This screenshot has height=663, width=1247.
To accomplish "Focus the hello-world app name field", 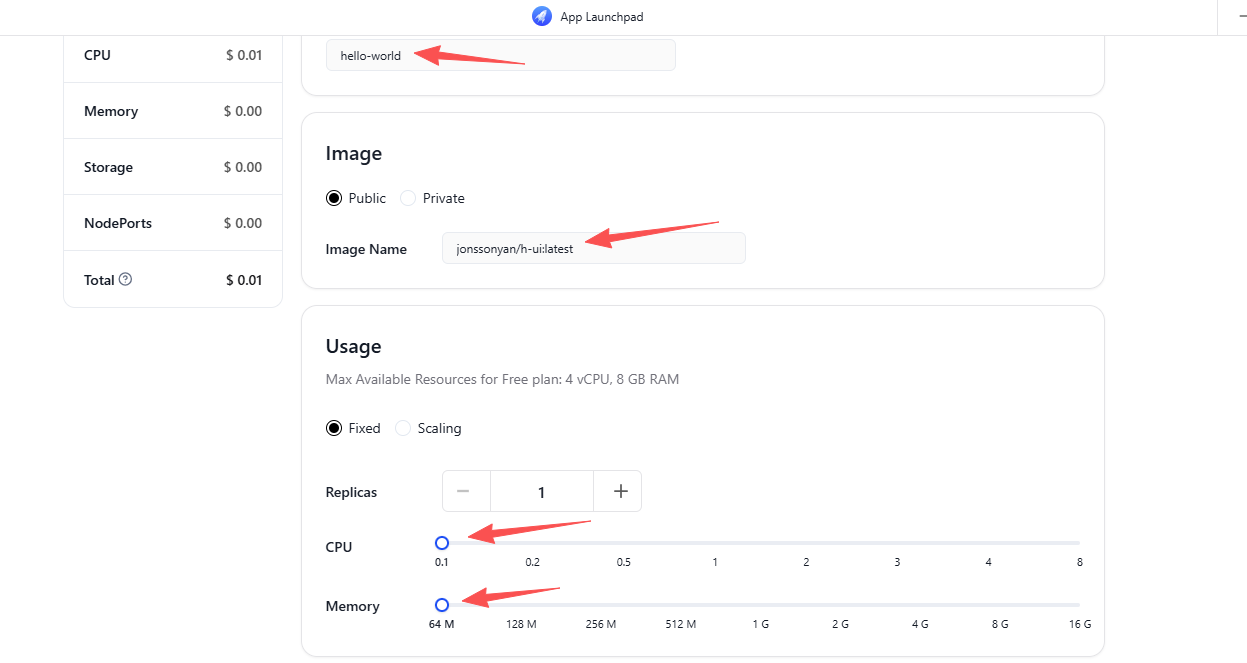I will point(500,56).
